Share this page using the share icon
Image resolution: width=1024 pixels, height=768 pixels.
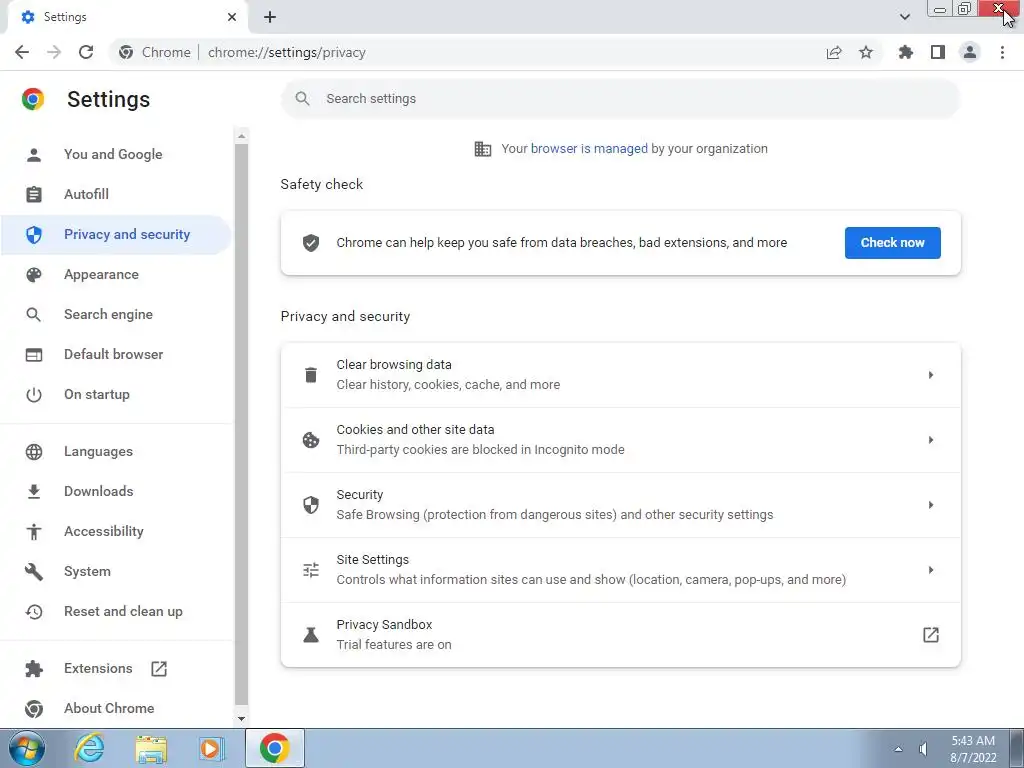tap(834, 52)
